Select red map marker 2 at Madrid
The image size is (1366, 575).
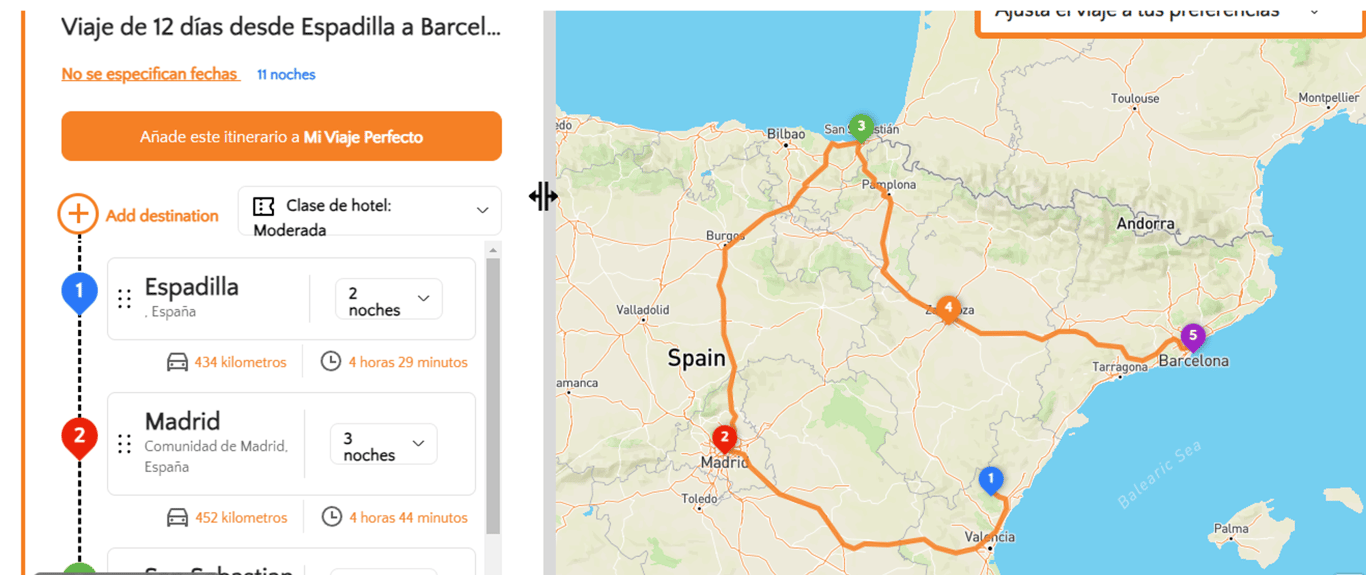point(724,439)
